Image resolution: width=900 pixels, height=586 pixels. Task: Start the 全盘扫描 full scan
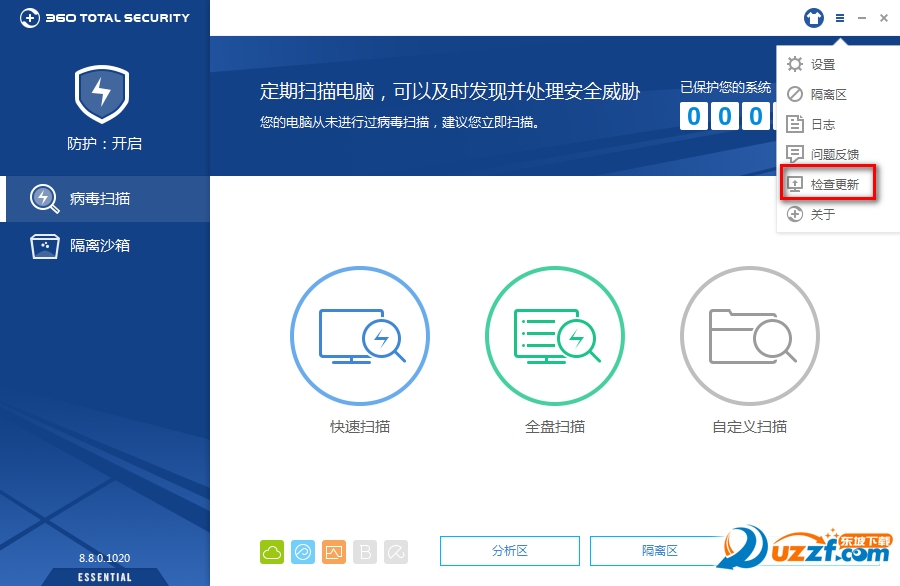point(555,336)
